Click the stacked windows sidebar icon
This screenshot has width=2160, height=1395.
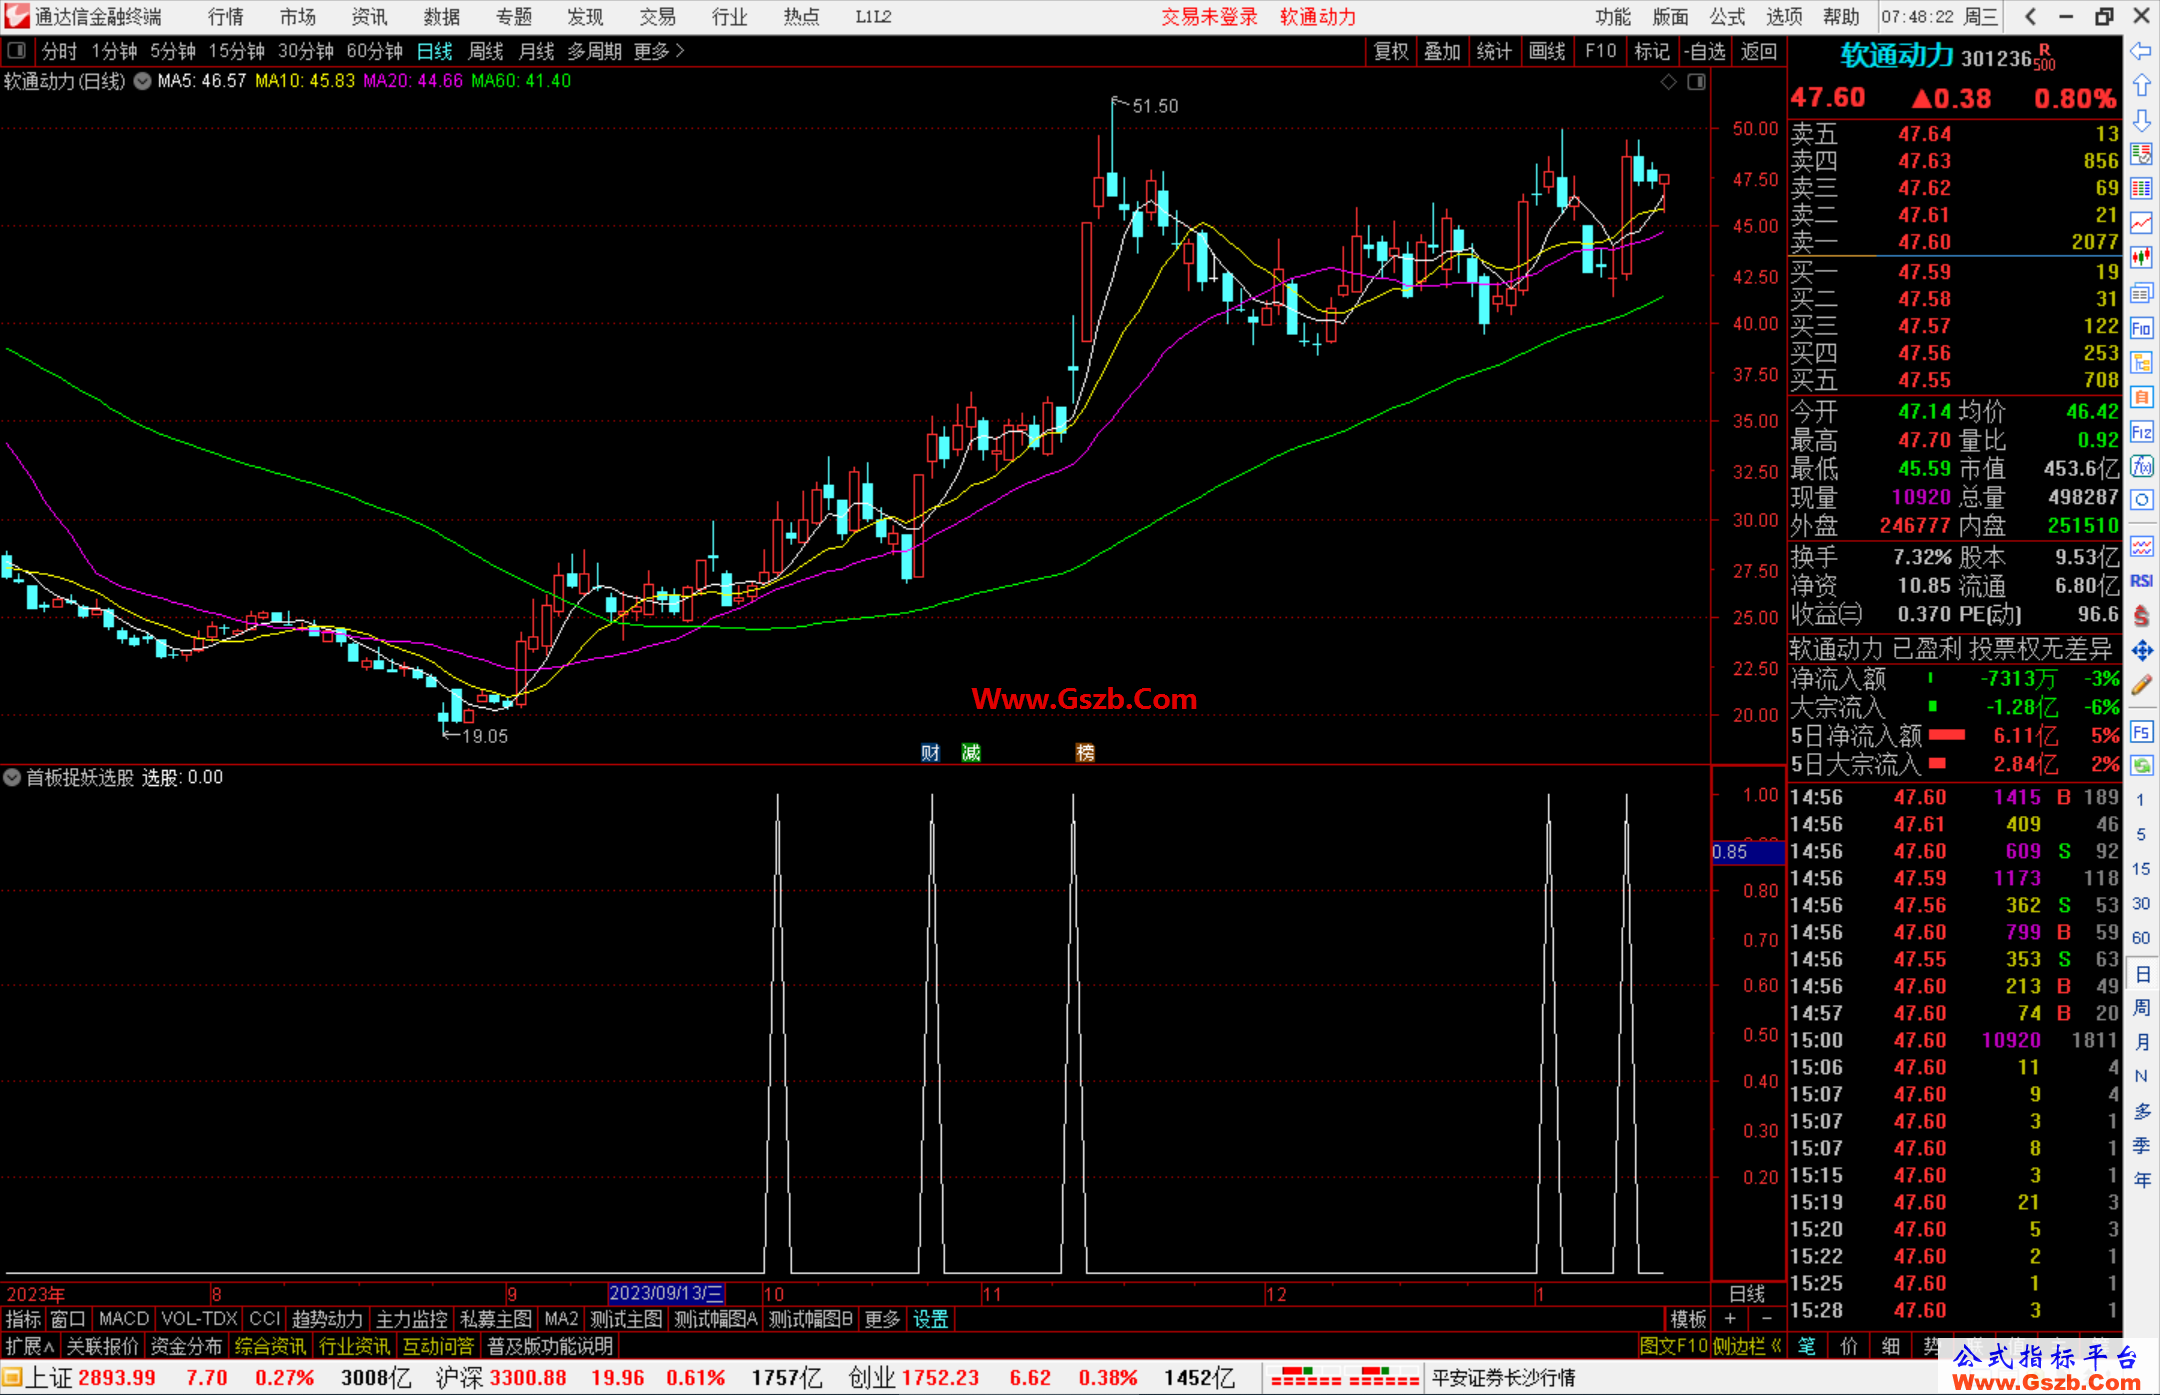click(x=2141, y=293)
